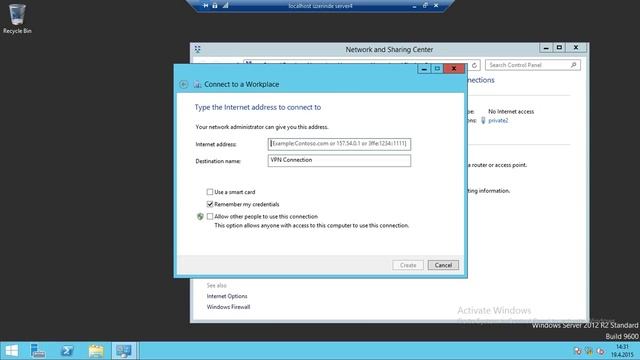Screen dimensions: 640x360
Task: Uncheck Remember my credentials
Action: 210,204
